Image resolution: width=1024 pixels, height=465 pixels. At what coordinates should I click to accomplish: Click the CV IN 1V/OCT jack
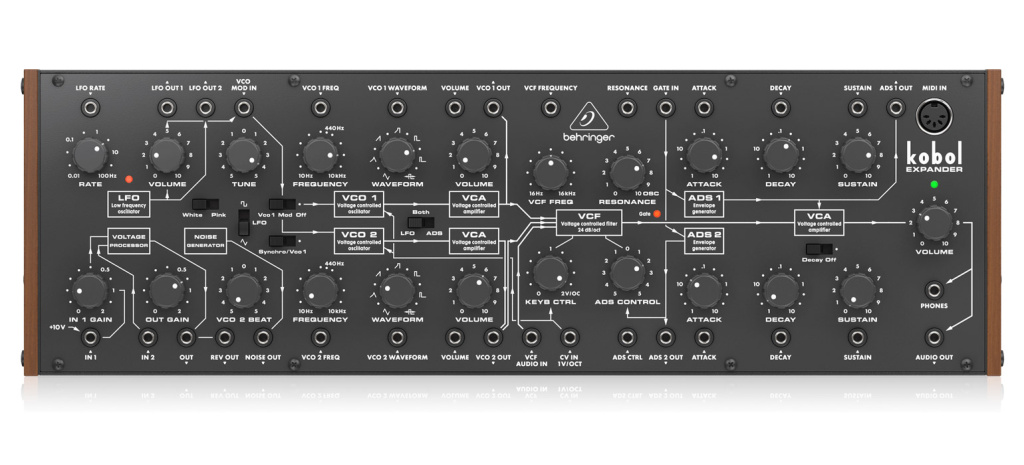(569, 337)
